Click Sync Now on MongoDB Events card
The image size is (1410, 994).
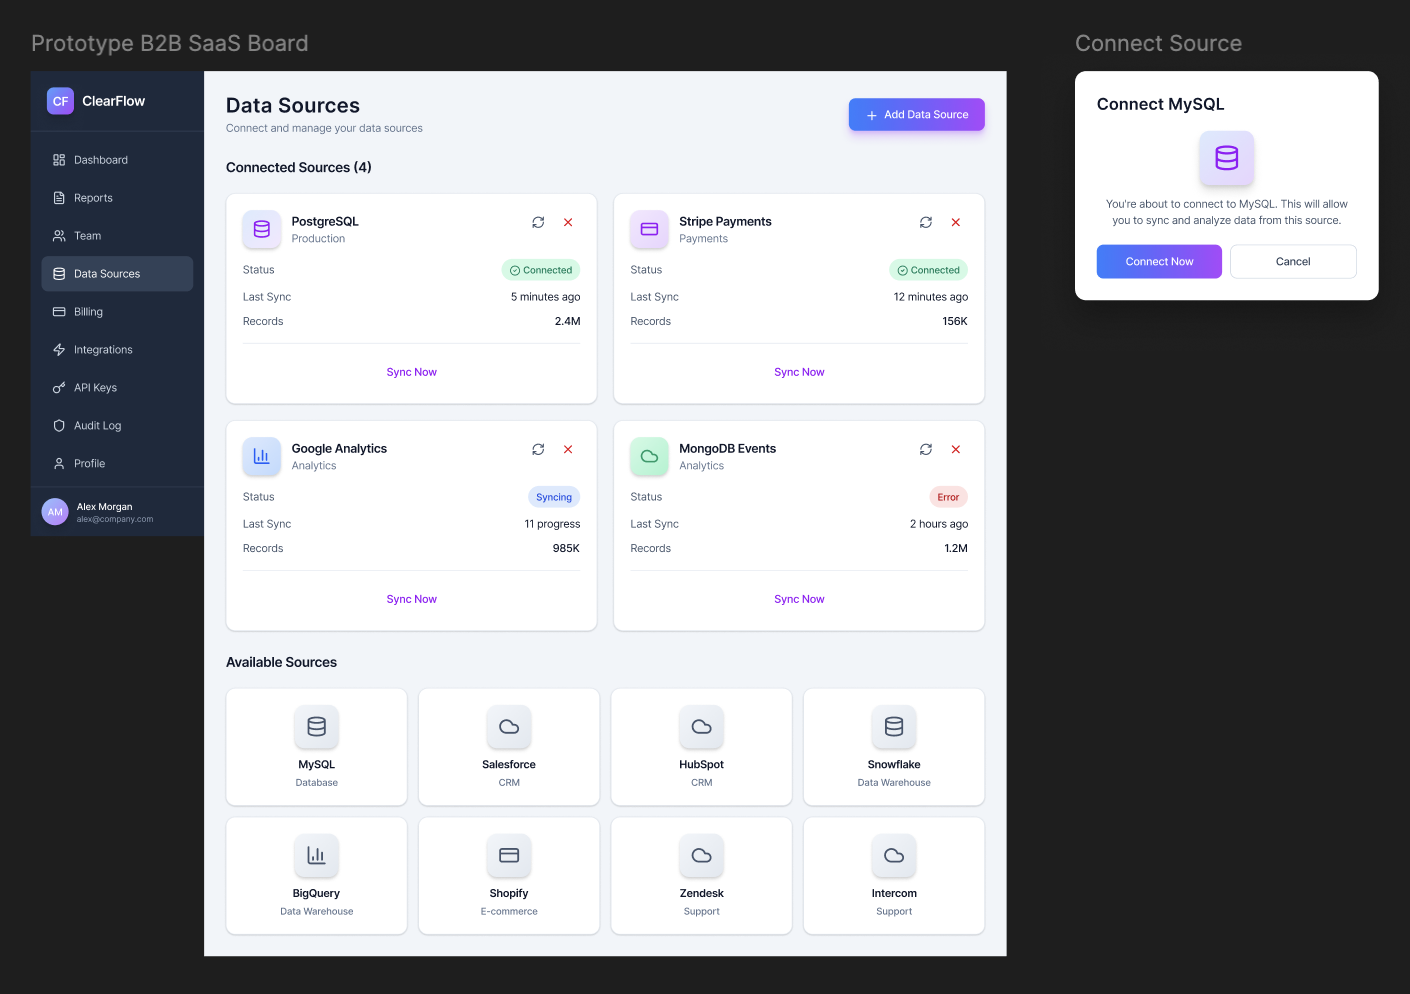[x=799, y=599]
